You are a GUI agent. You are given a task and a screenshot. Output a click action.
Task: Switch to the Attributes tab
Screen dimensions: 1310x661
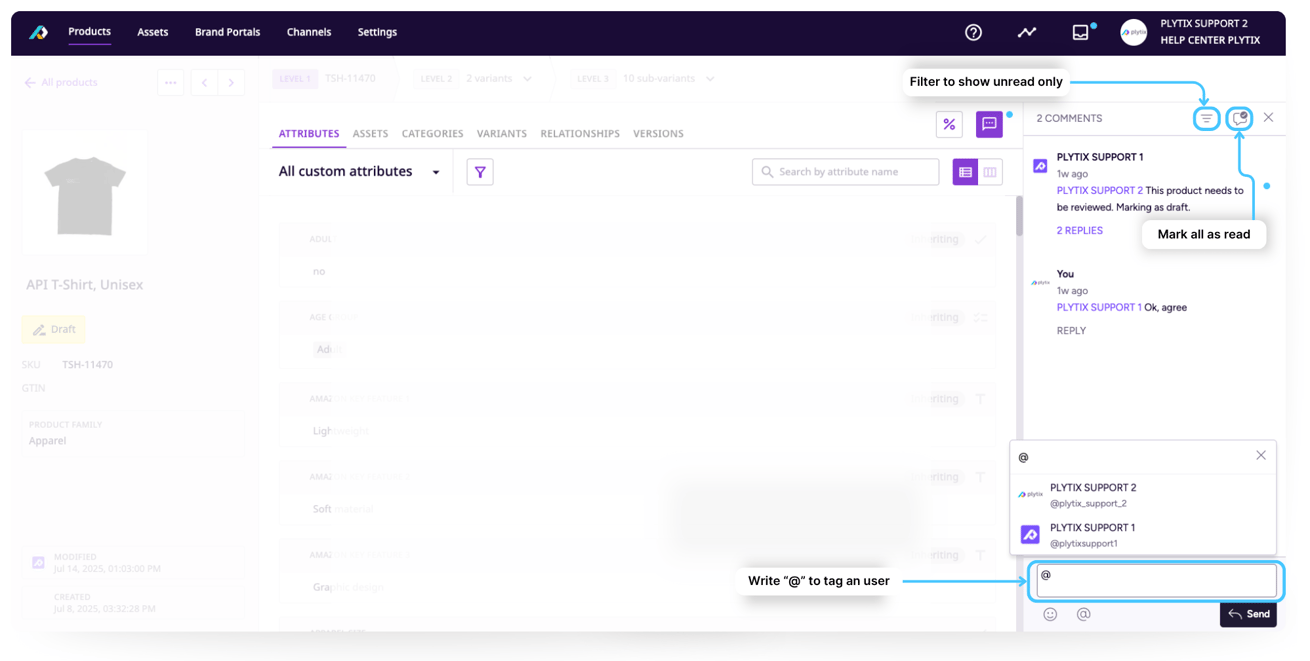[x=309, y=134]
